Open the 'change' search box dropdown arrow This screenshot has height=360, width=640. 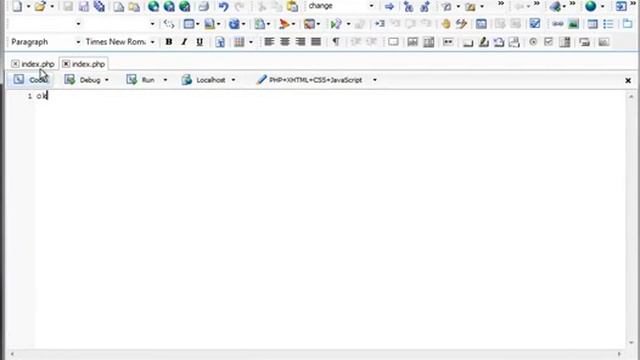(371, 6)
